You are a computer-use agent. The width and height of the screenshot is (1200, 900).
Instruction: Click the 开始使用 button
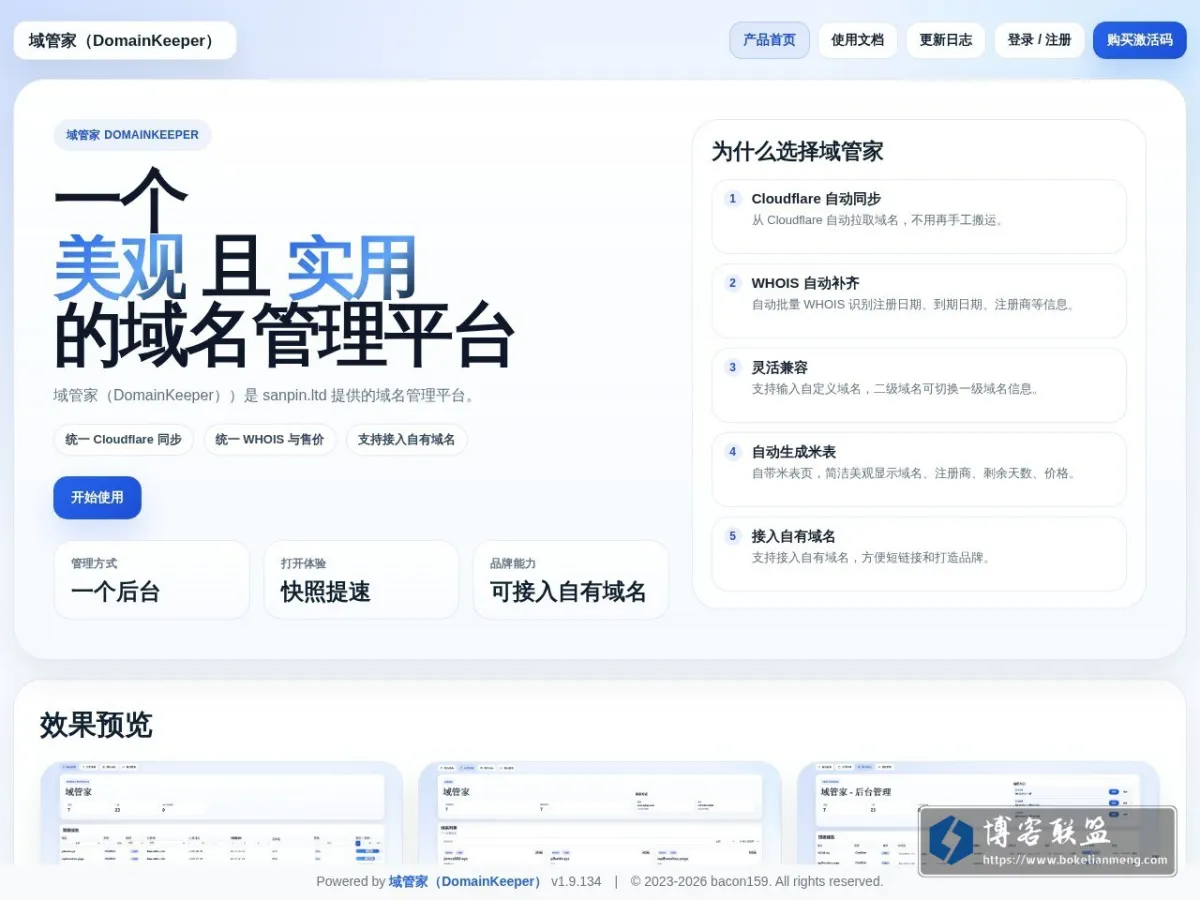(x=97, y=497)
